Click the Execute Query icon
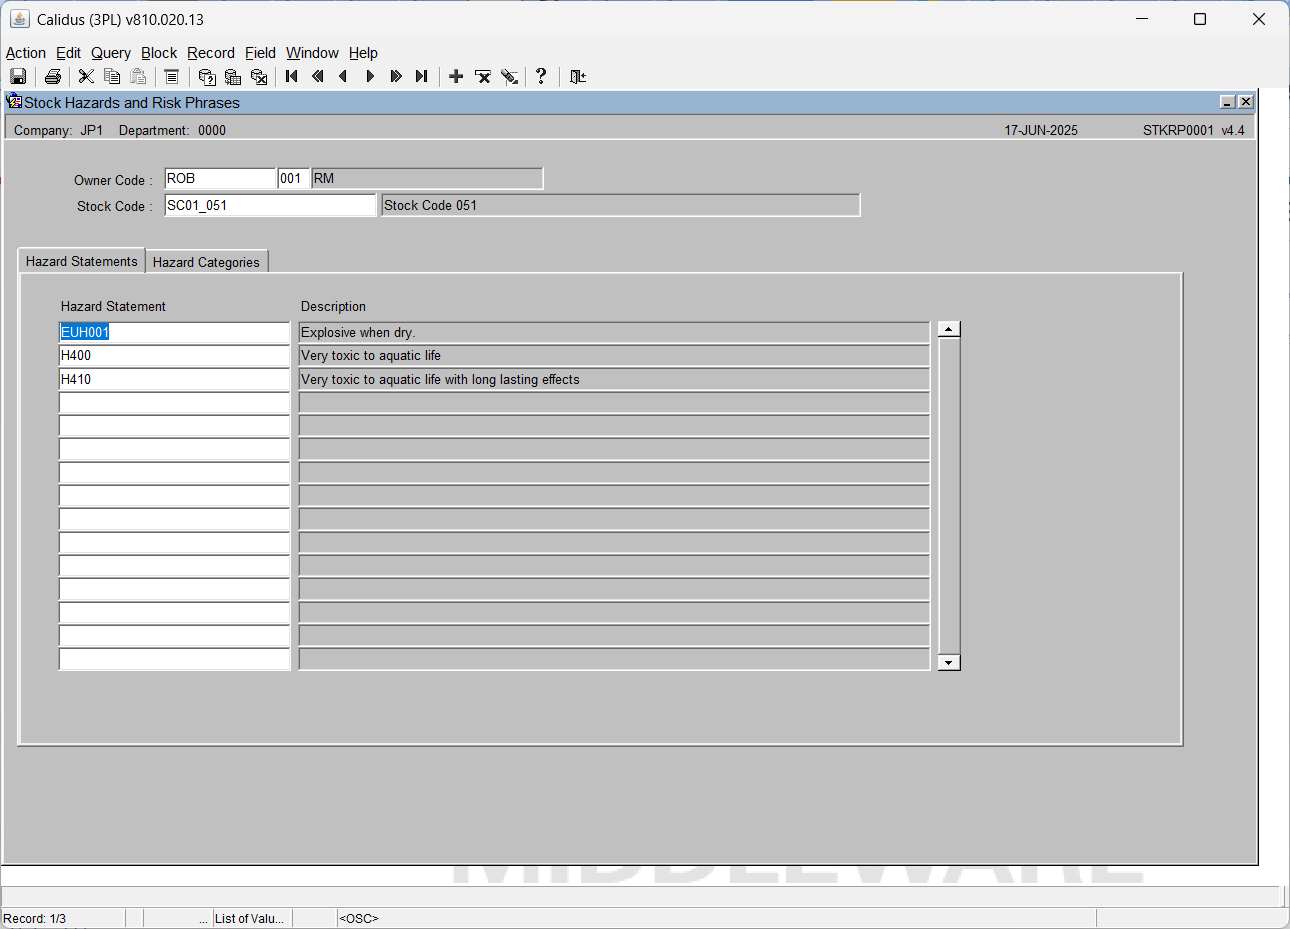This screenshot has height=929, width=1290. (233, 77)
